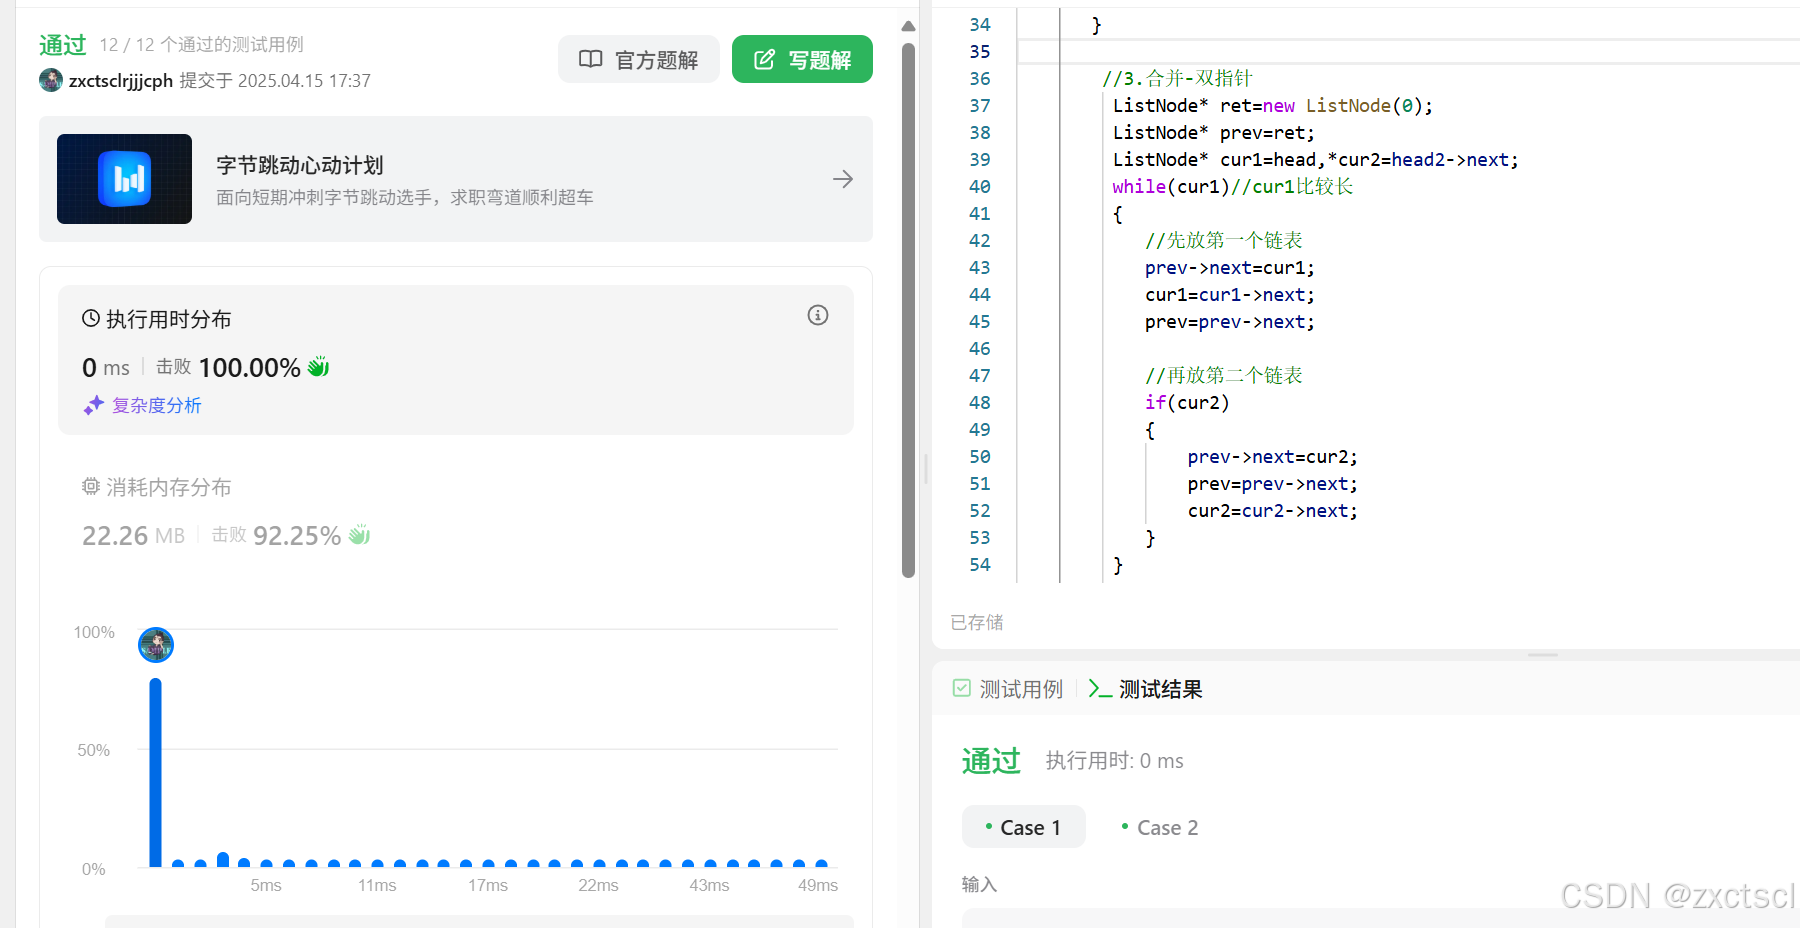Viewport: 1800px width, 928px height.
Task: Click clapping hands icon after 92.25%
Action: [x=359, y=535]
